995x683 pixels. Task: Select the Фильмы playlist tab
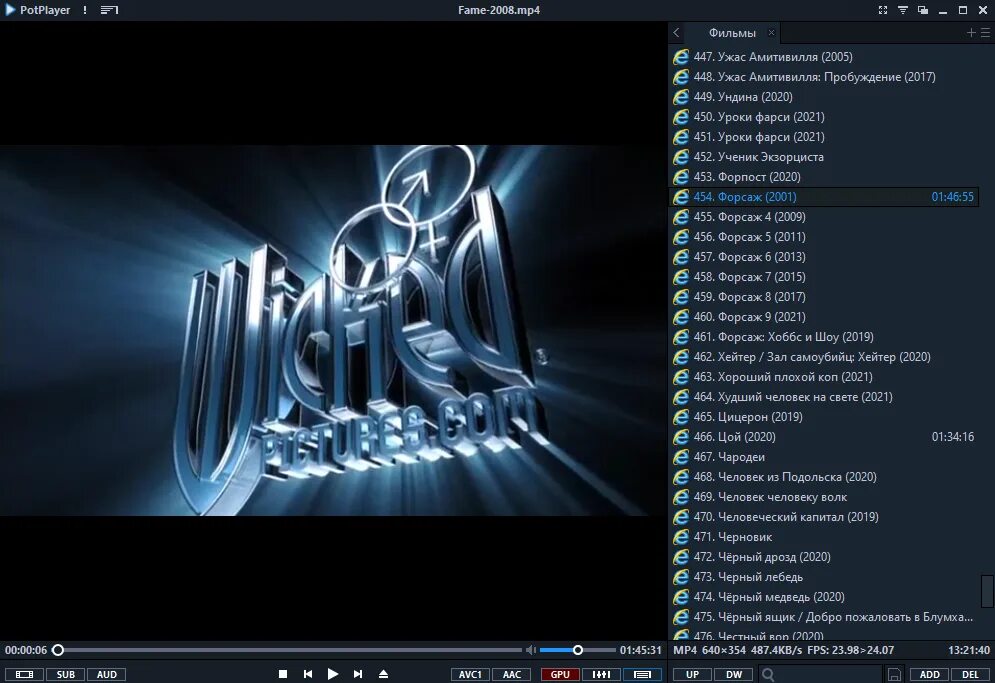[732, 33]
